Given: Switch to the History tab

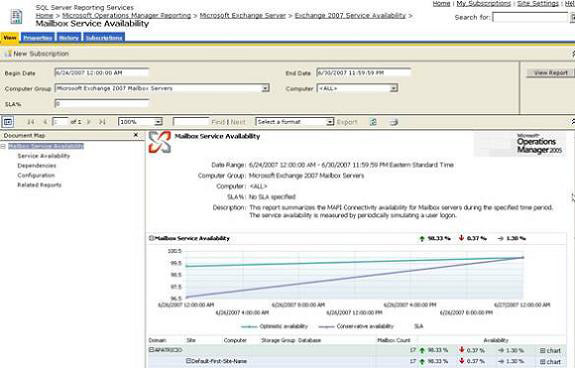Looking at the screenshot, I should [69, 38].
